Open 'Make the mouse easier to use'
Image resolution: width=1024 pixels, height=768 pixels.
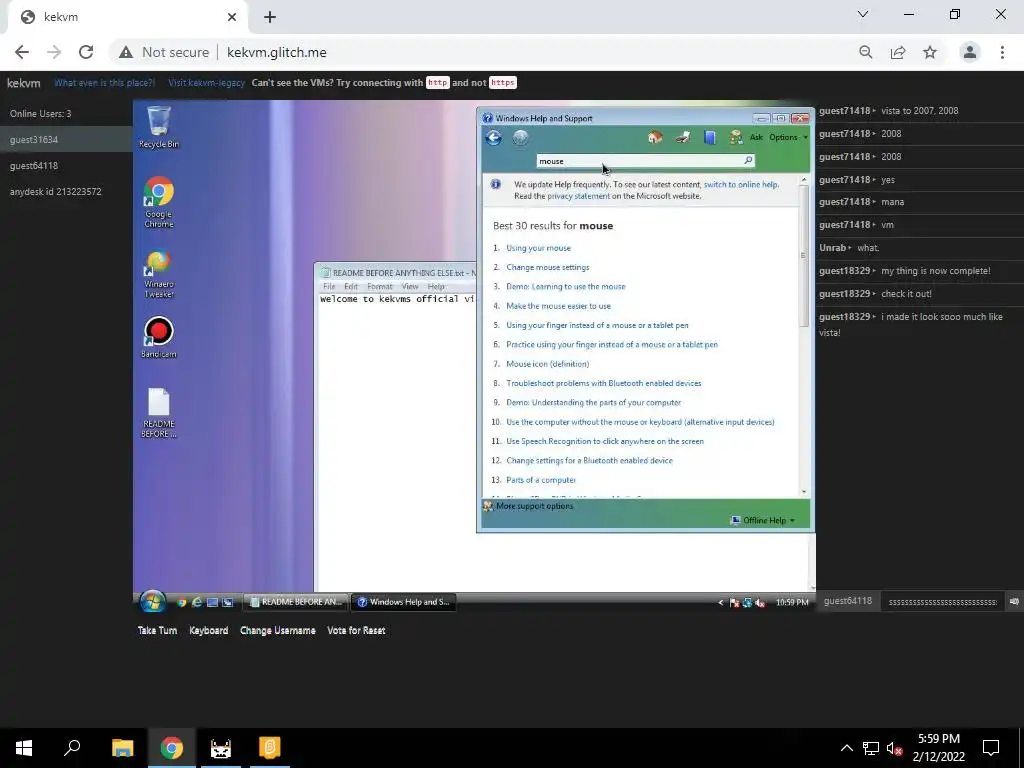(x=558, y=306)
